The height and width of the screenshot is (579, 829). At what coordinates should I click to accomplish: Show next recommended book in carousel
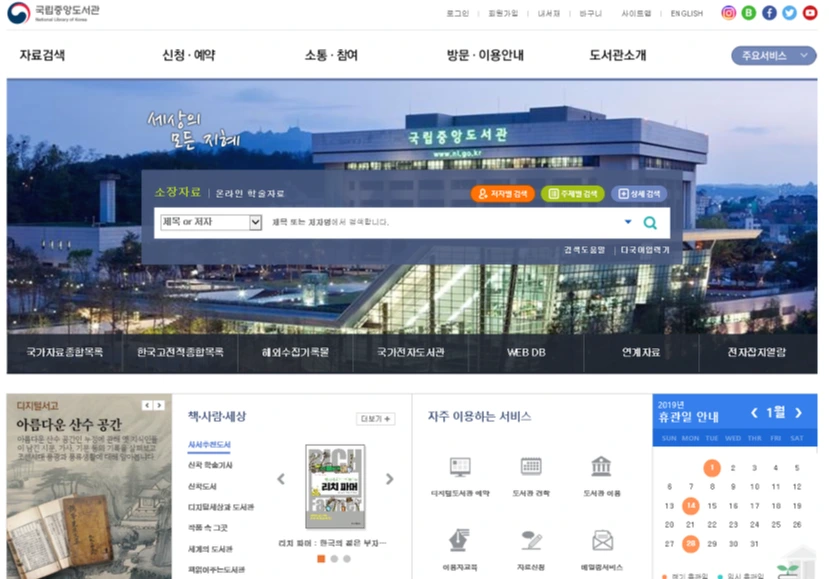pyautogui.click(x=390, y=479)
